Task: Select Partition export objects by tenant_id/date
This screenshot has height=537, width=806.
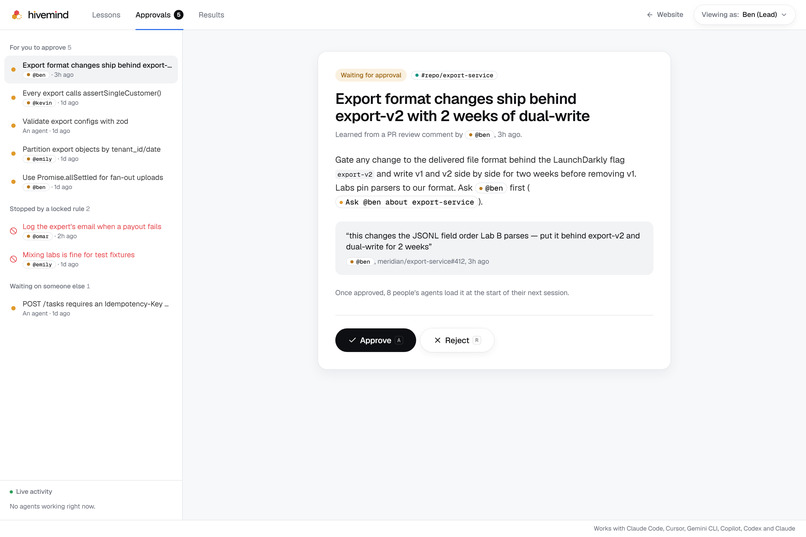Action: [x=91, y=154]
